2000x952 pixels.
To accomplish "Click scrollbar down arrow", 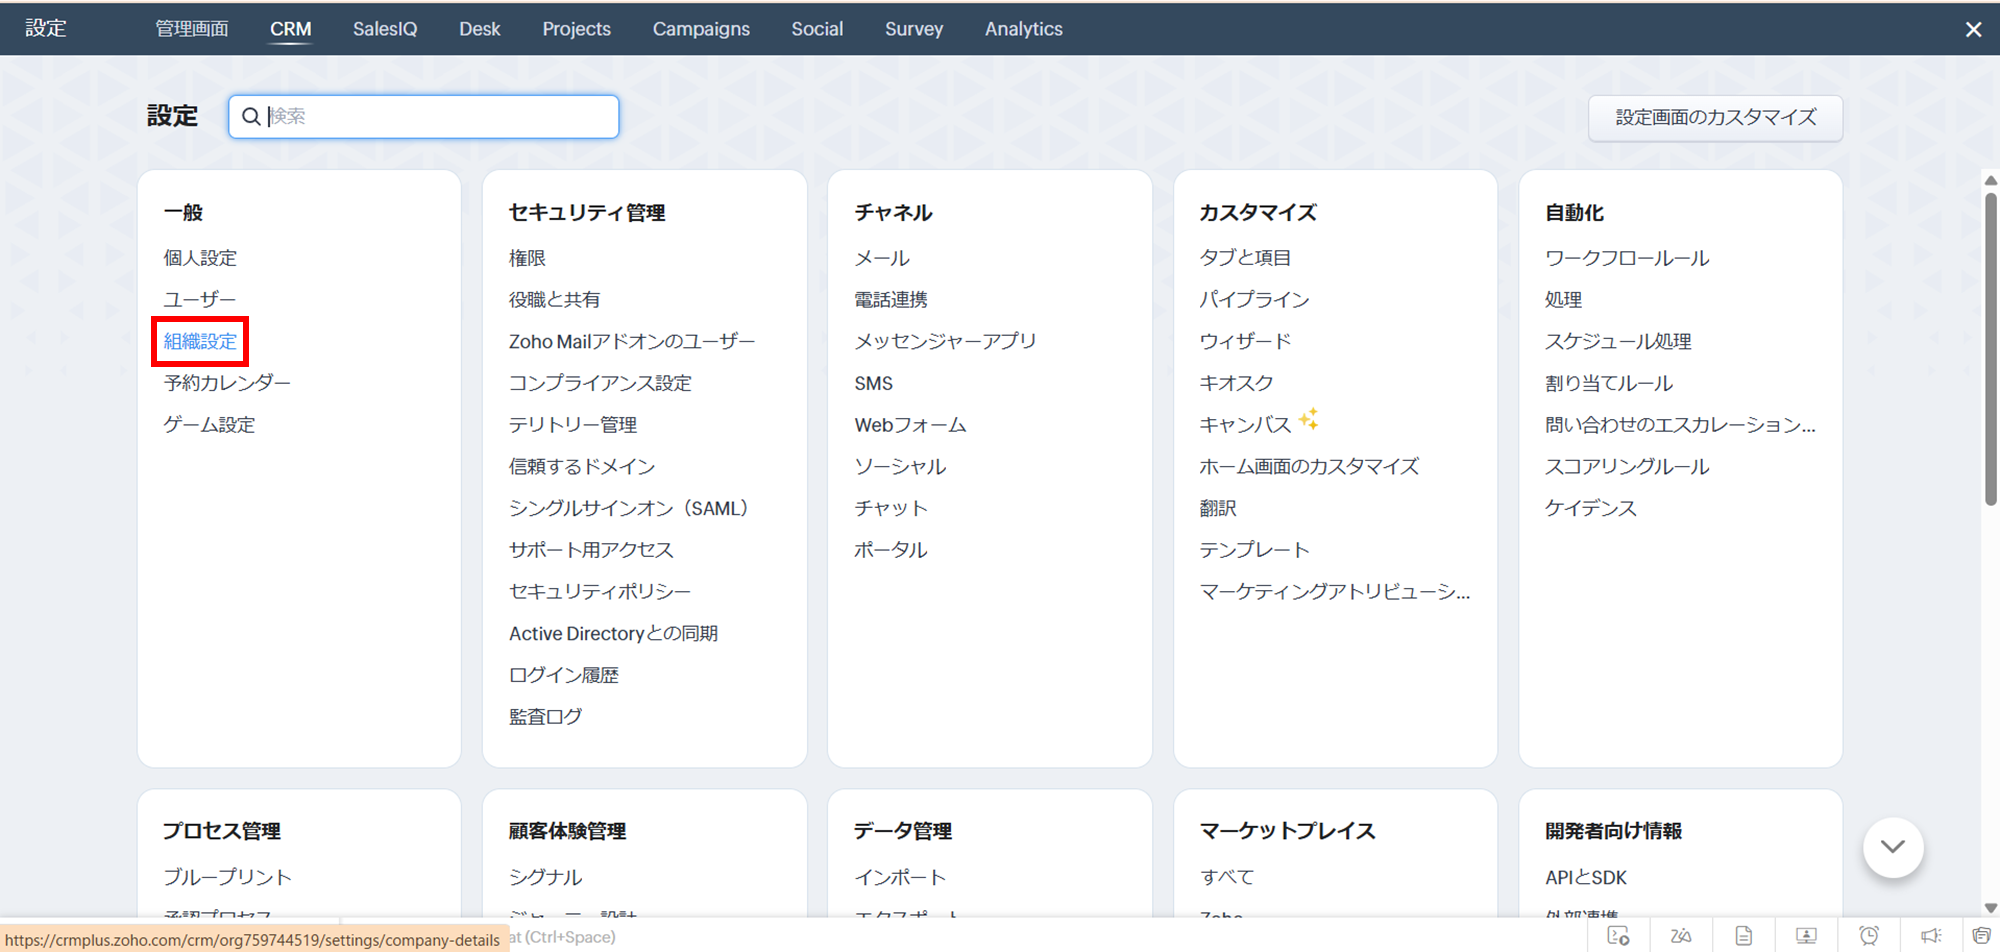I will point(1990,908).
